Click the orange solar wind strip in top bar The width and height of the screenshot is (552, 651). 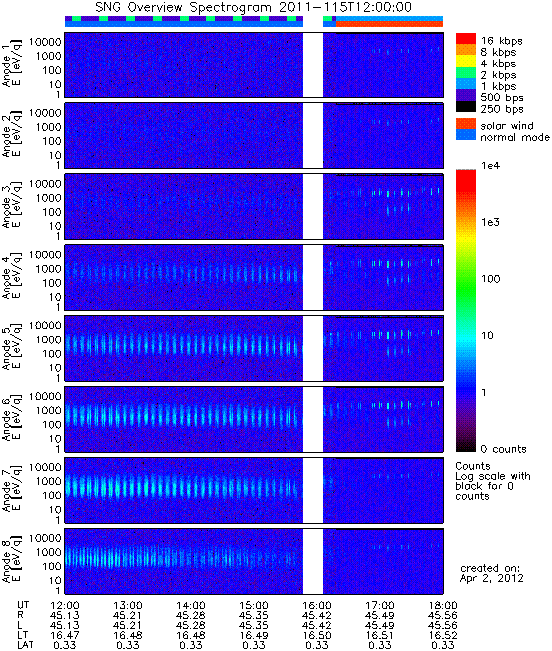point(389,24)
